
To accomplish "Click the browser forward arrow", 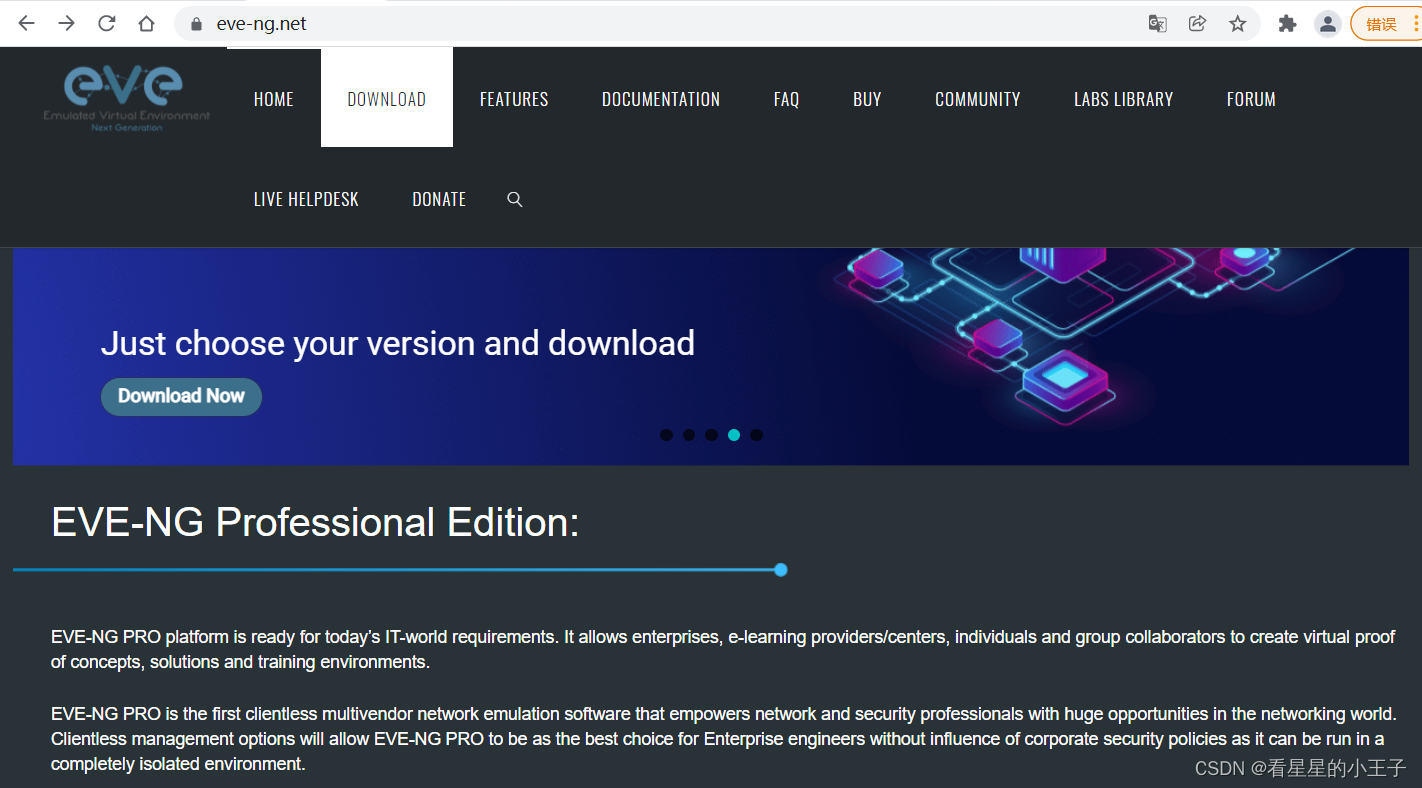I will (x=67, y=23).
